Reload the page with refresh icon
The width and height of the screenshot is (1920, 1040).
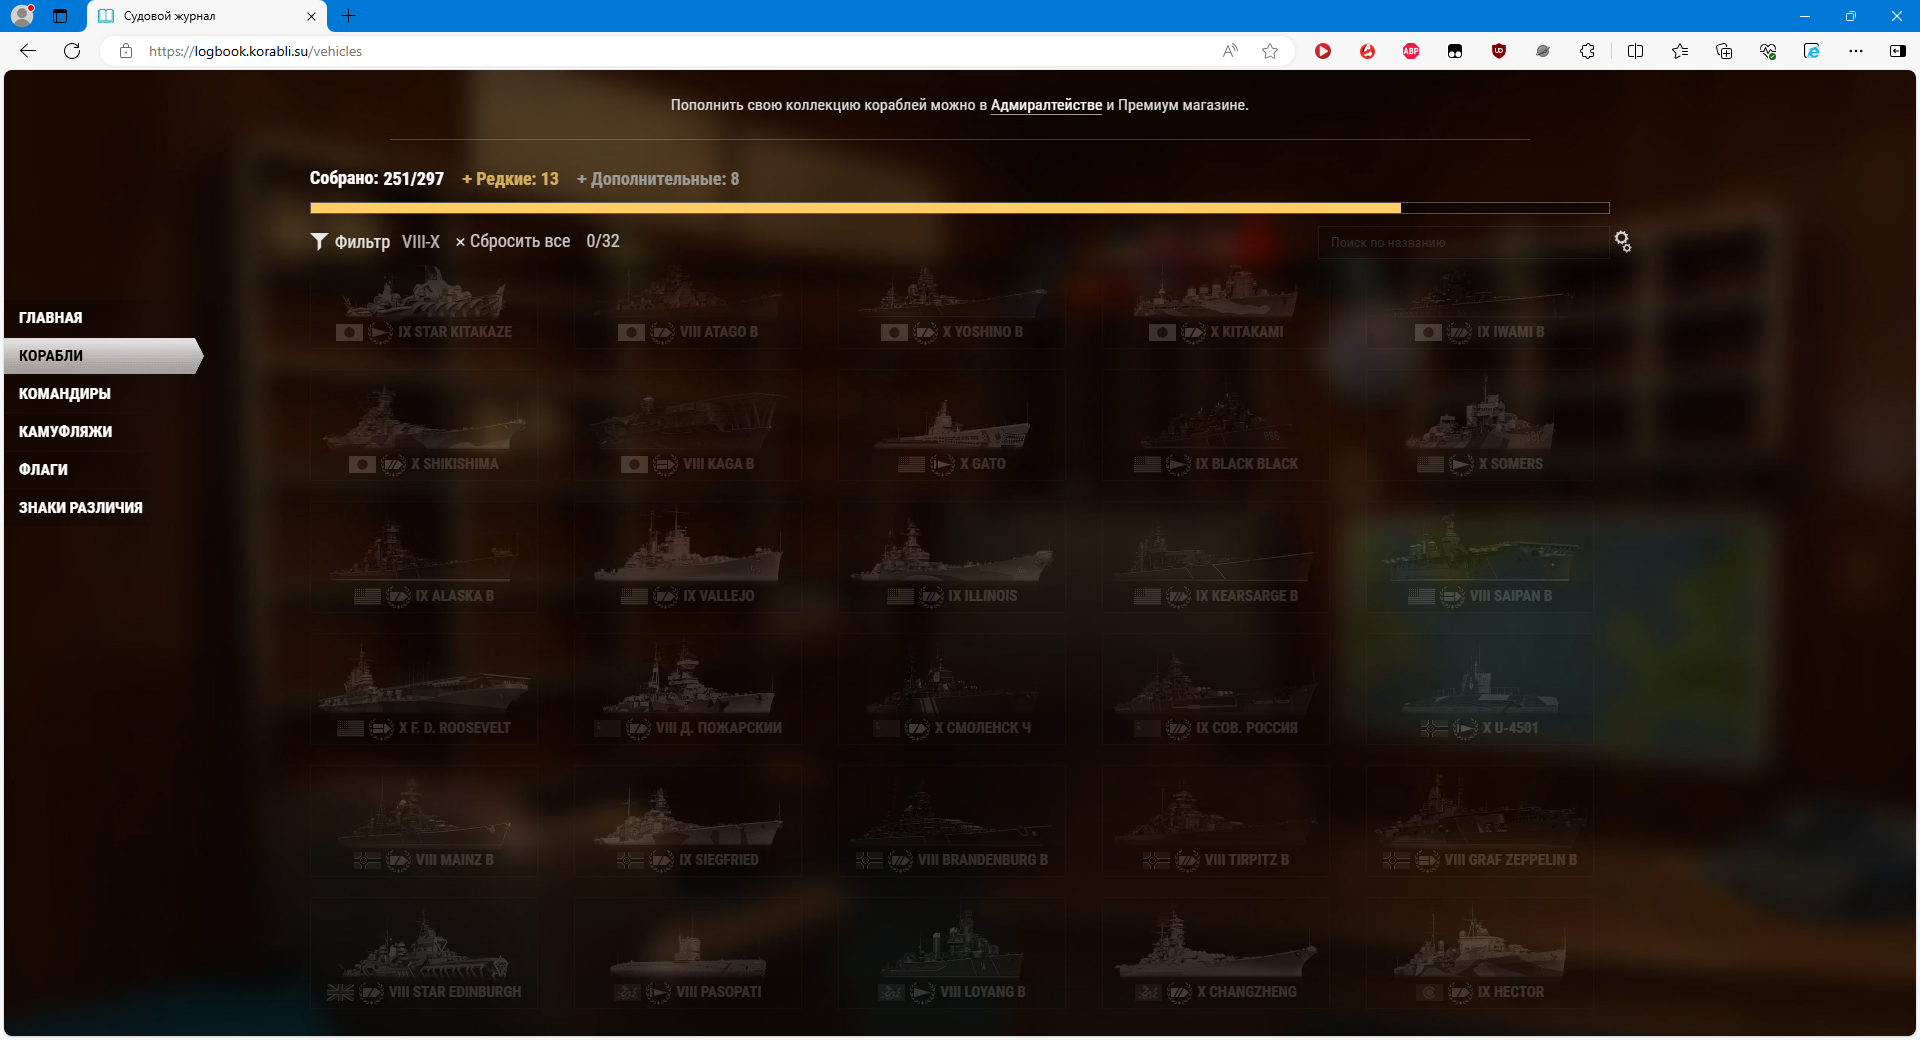[x=72, y=51]
